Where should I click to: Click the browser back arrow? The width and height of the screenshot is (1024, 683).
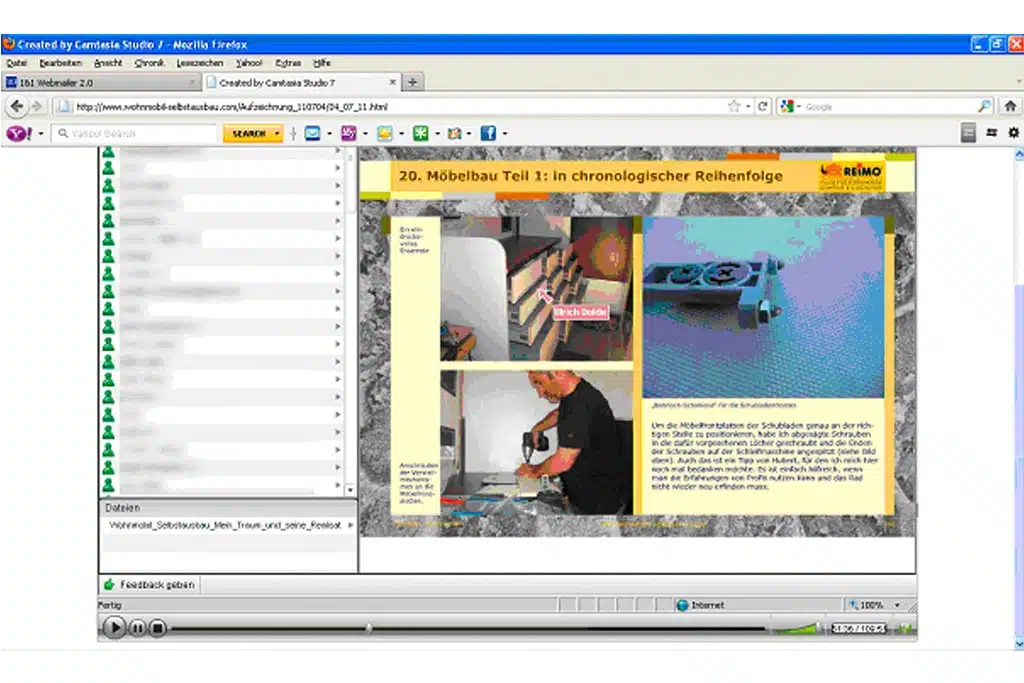(17, 106)
